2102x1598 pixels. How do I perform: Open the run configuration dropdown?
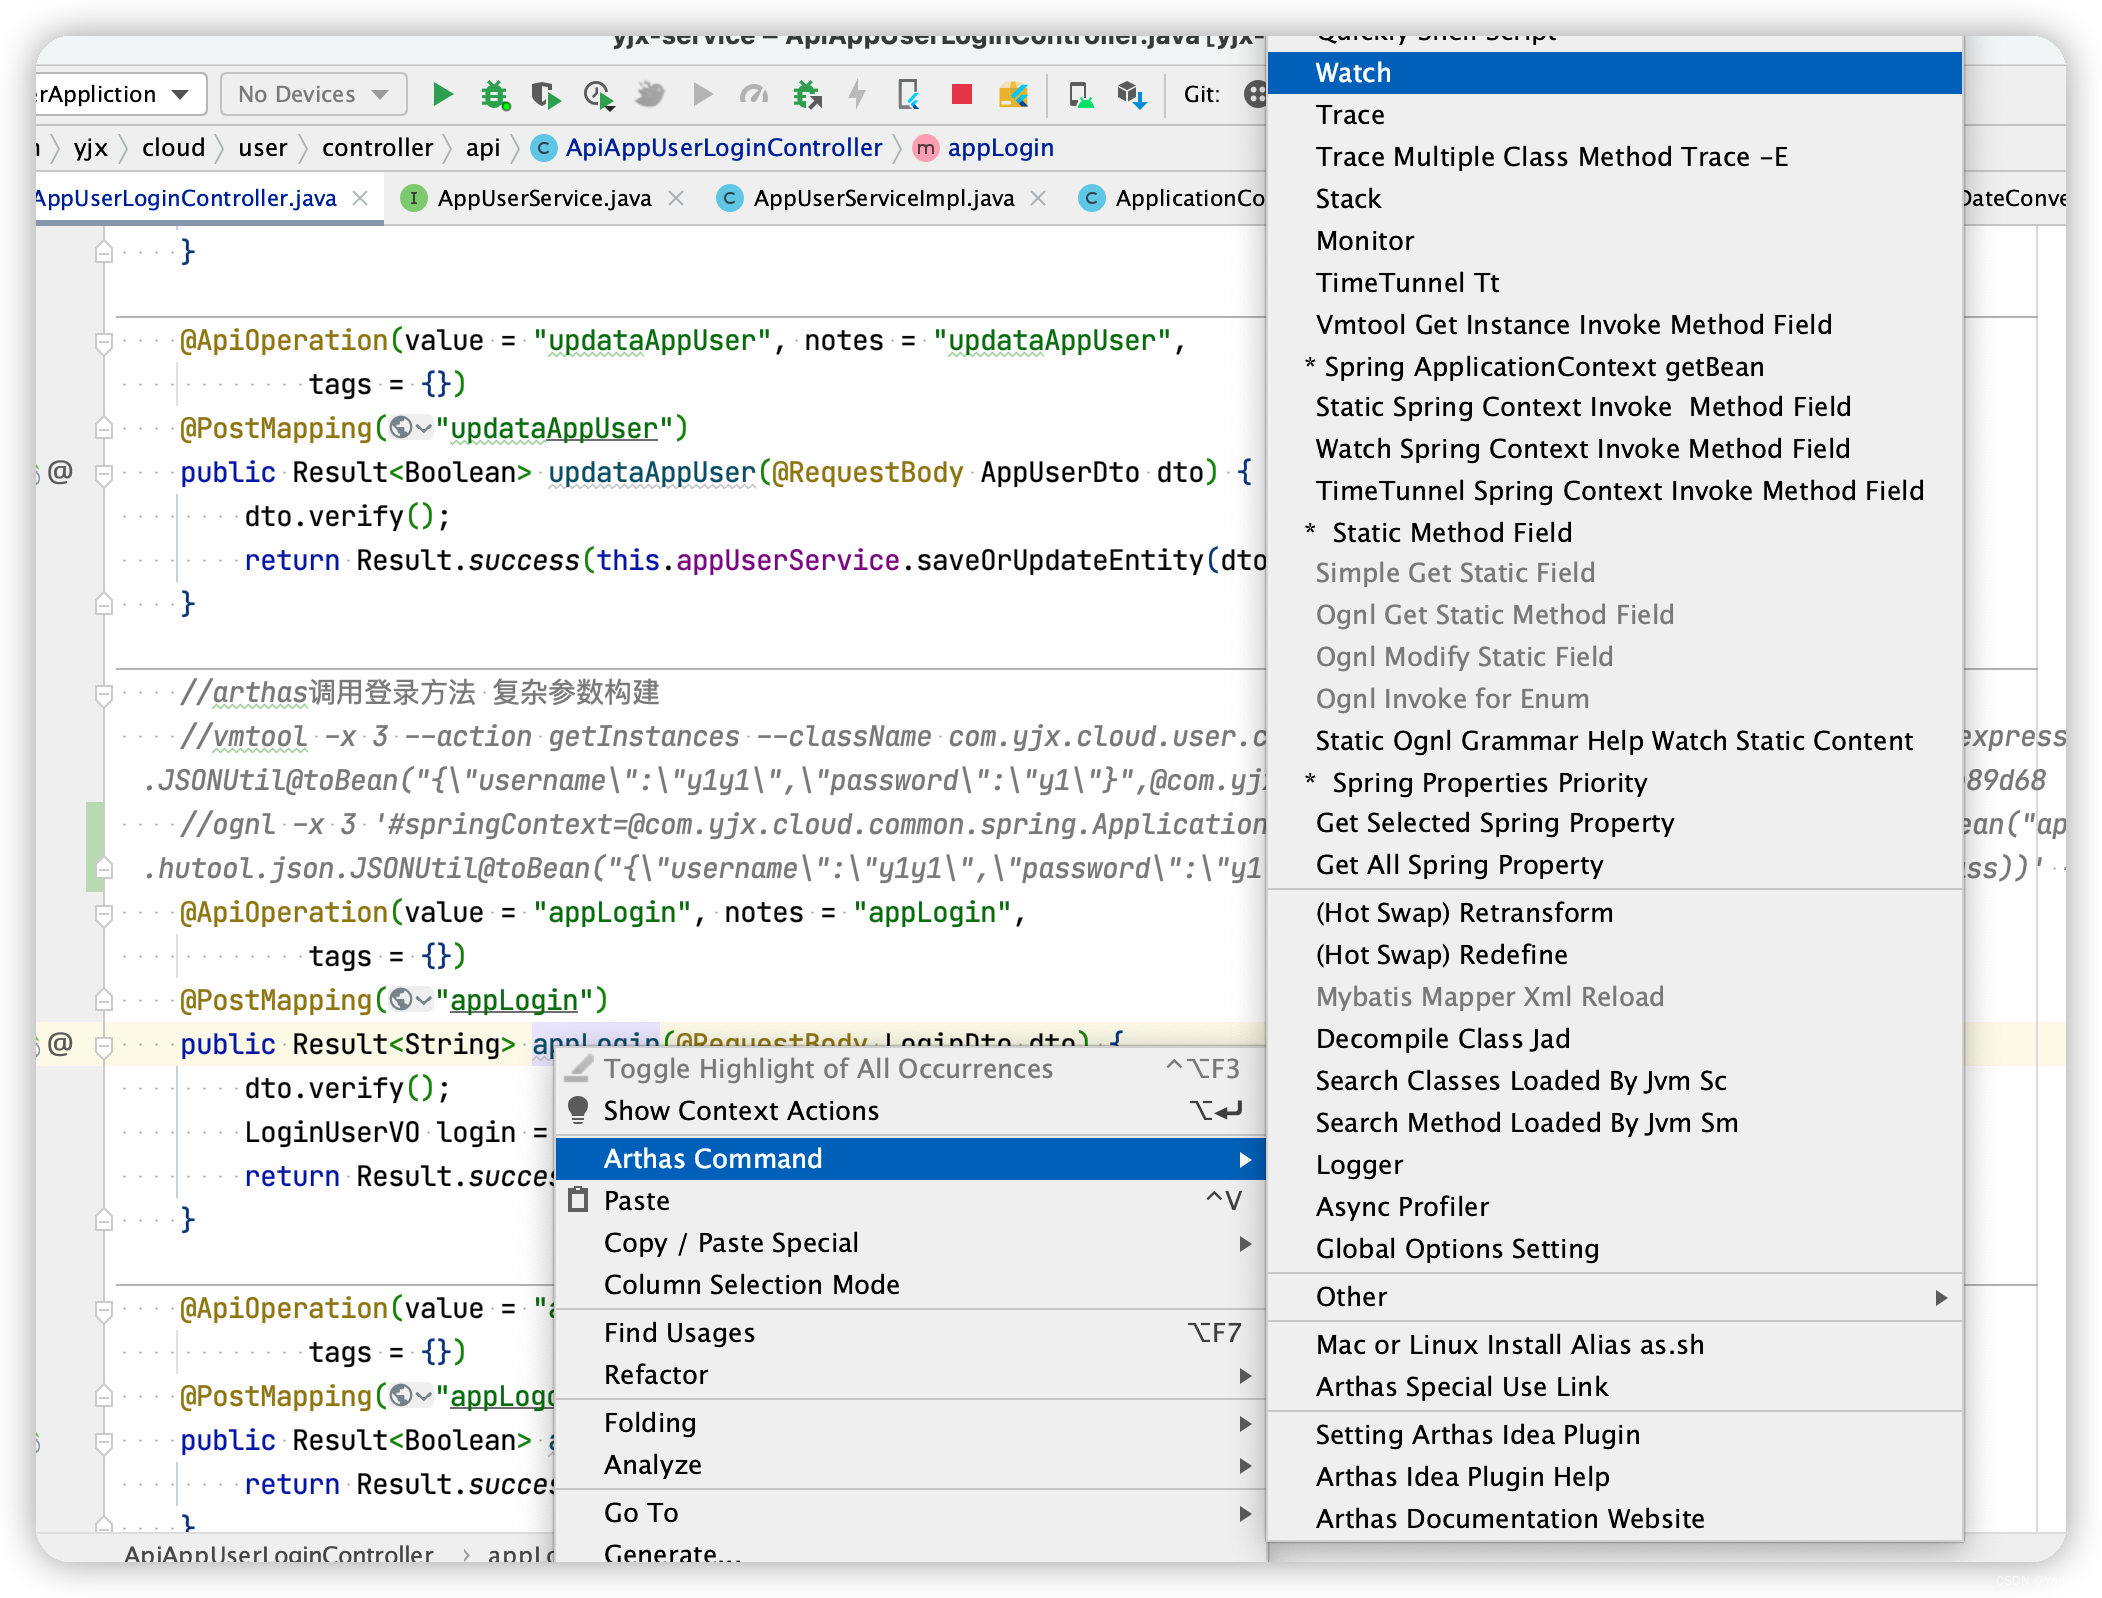(120, 94)
